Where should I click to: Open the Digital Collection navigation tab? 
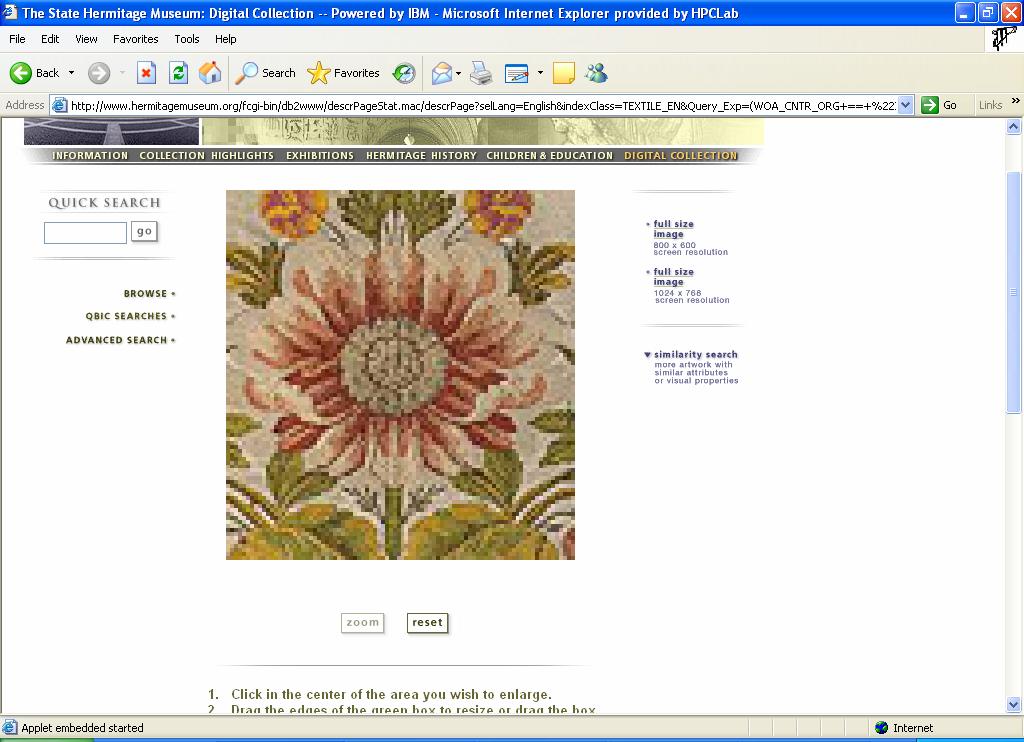pyautogui.click(x=680, y=155)
